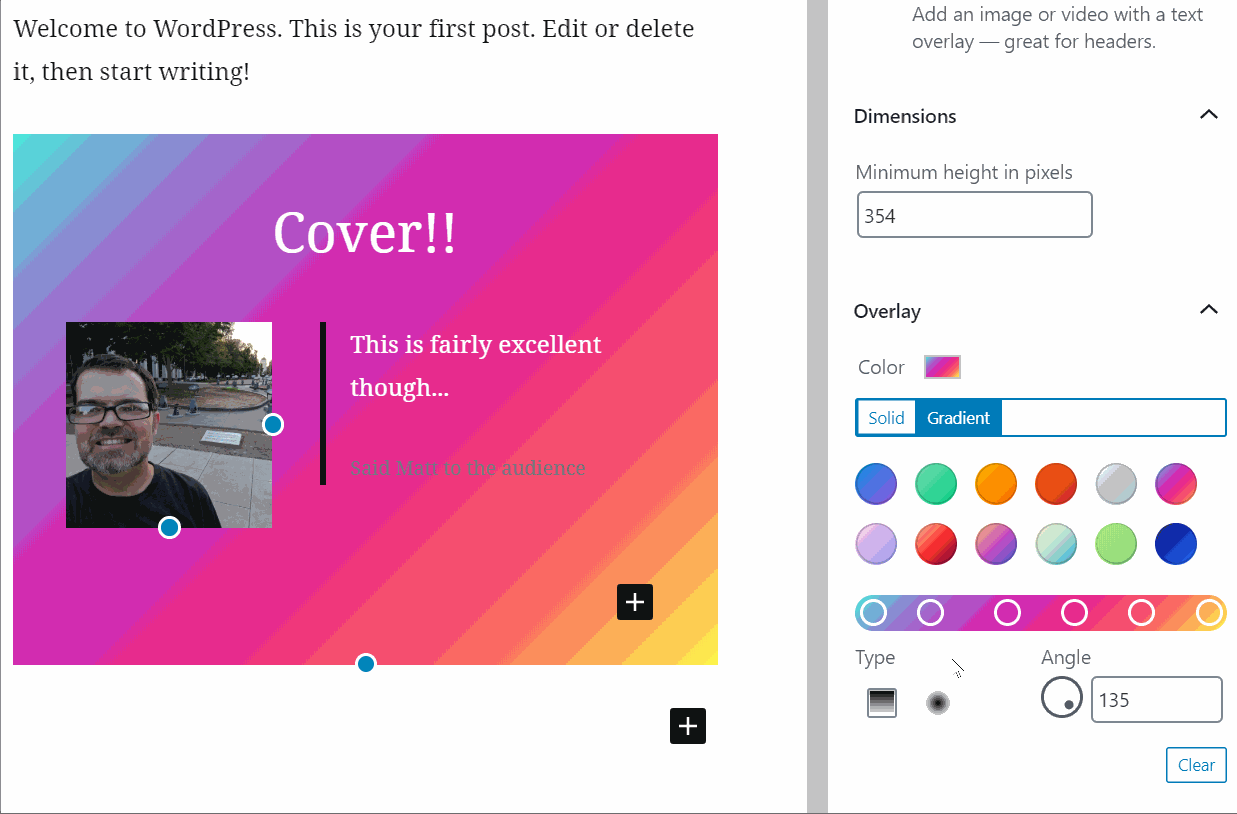
Task: Collapse the Dimensions panel
Action: [1208, 115]
